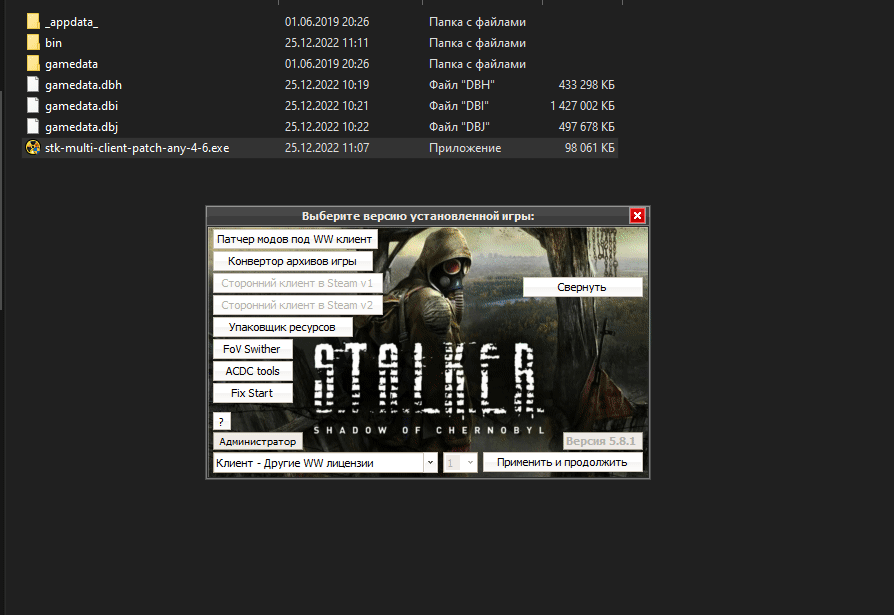The width and height of the screenshot is (894, 615).
Task: Click the Fix Start button
Action: (x=252, y=393)
